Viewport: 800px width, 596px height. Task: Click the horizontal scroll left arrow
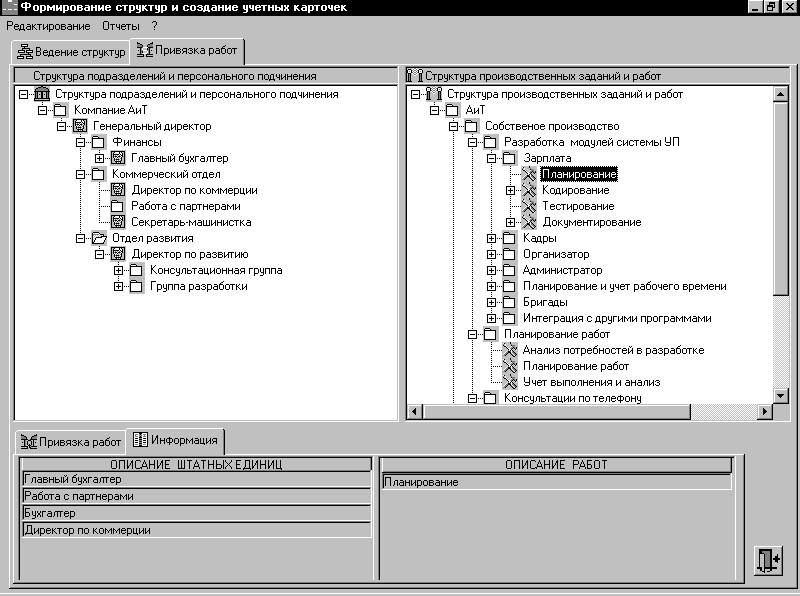pos(415,412)
